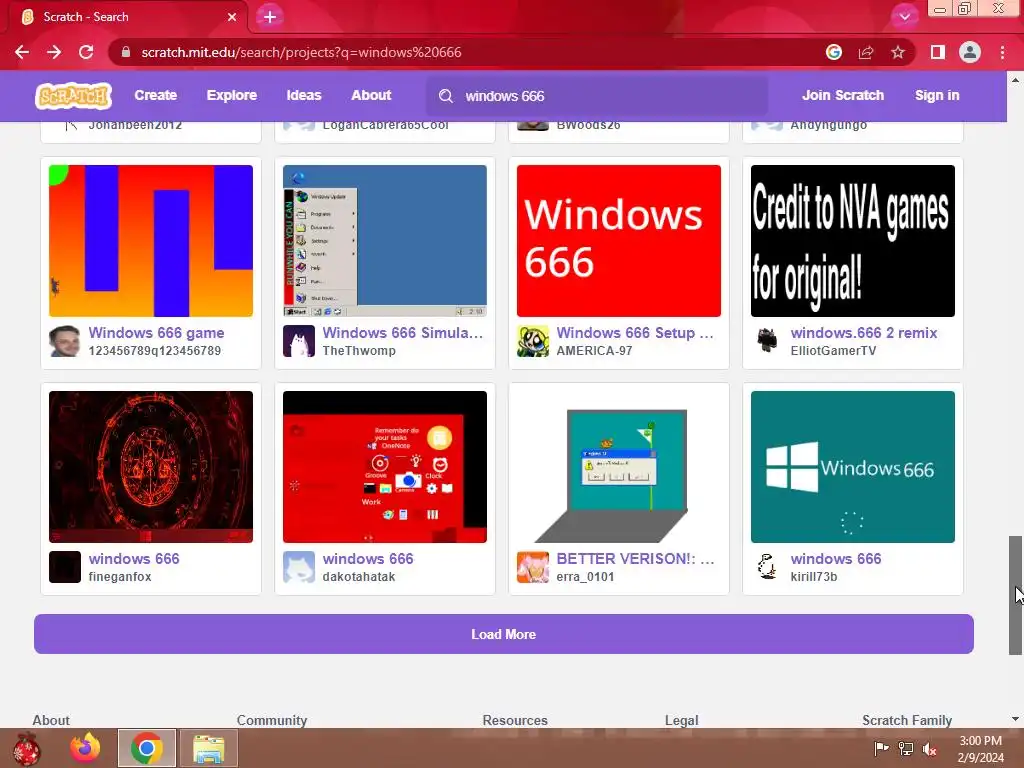Viewport: 1024px width, 768px height.
Task: Open author dakotahatak profile
Action: [x=359, y=577]
